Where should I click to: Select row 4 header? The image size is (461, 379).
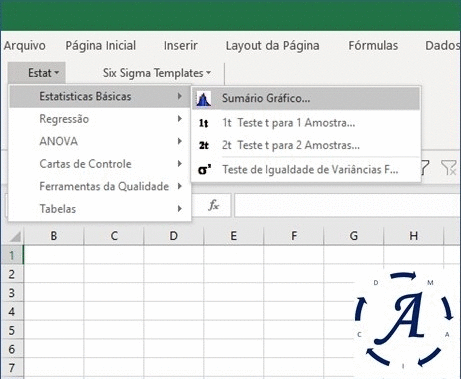pyautogui.click(x=12, y=311)
